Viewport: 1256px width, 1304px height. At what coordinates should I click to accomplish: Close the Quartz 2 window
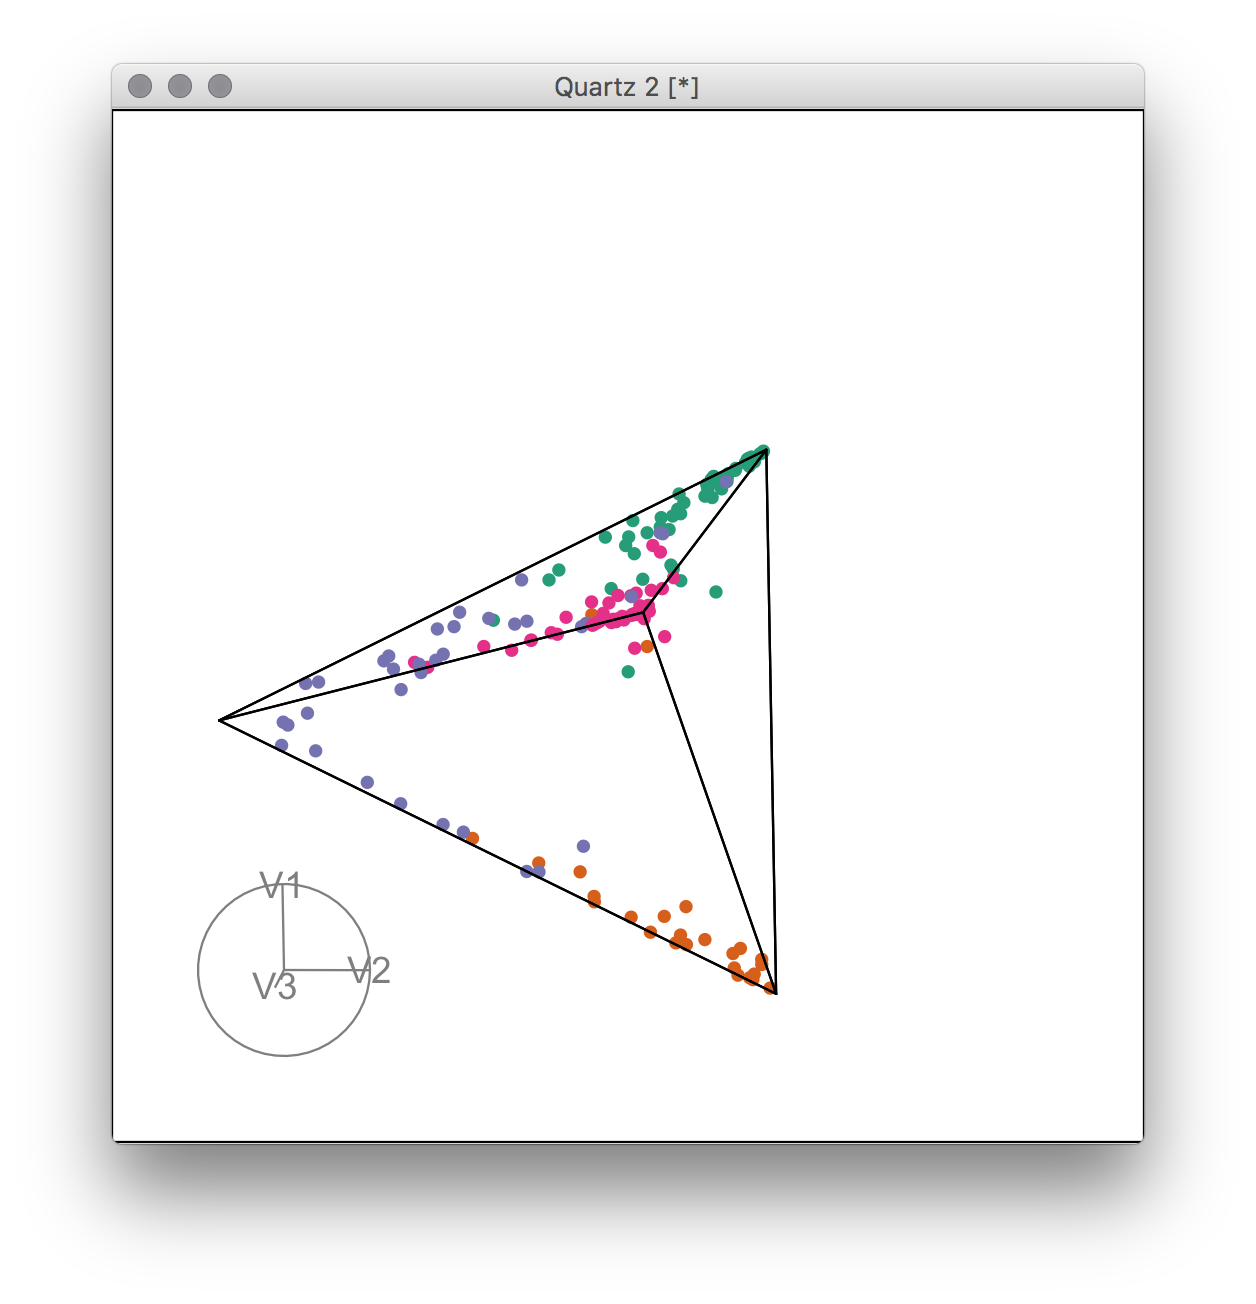tap(140, 86)
